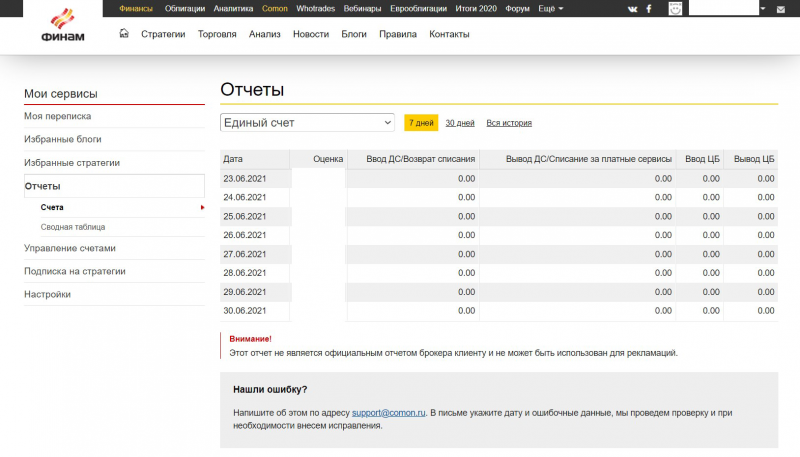Image resolution: width=800 pixels, height=457 pixels.
Task: Open the mail envelope icon
Action: click(781, 8)
